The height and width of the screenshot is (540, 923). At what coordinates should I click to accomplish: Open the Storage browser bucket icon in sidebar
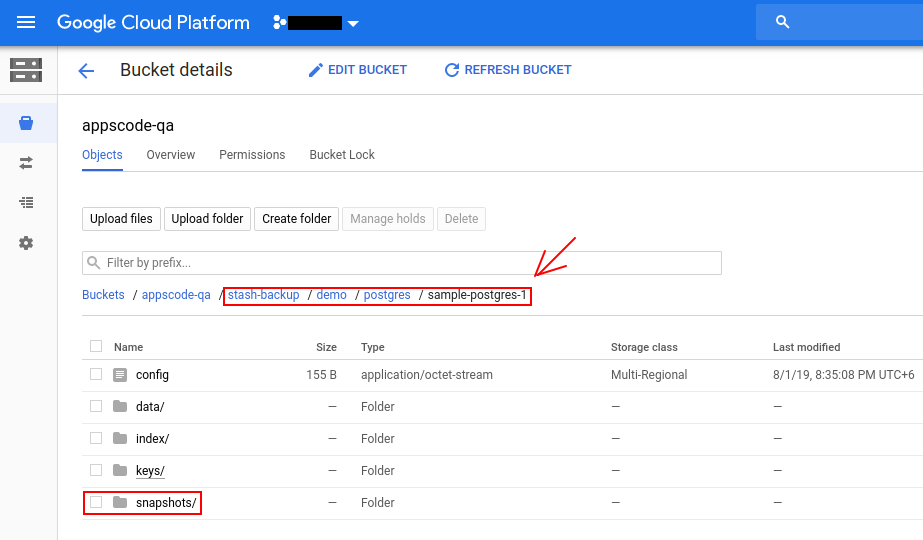point(26,123)
